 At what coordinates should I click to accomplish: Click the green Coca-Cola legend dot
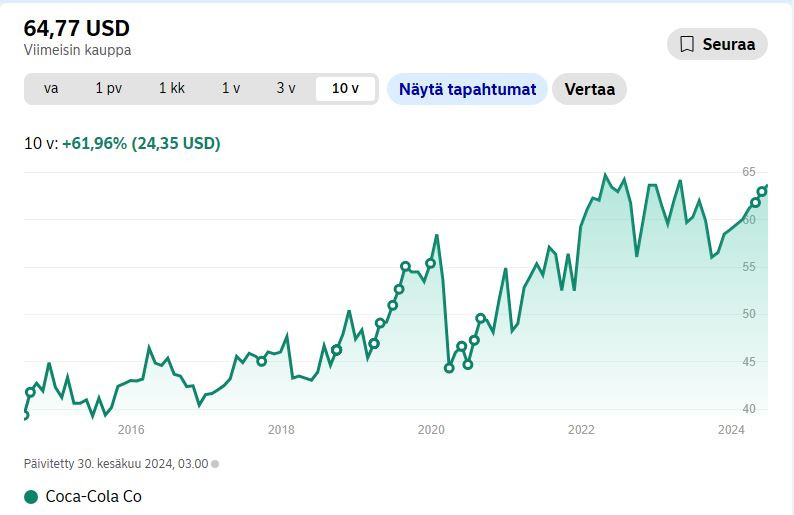pyautogui.click(x=31, y=497)
